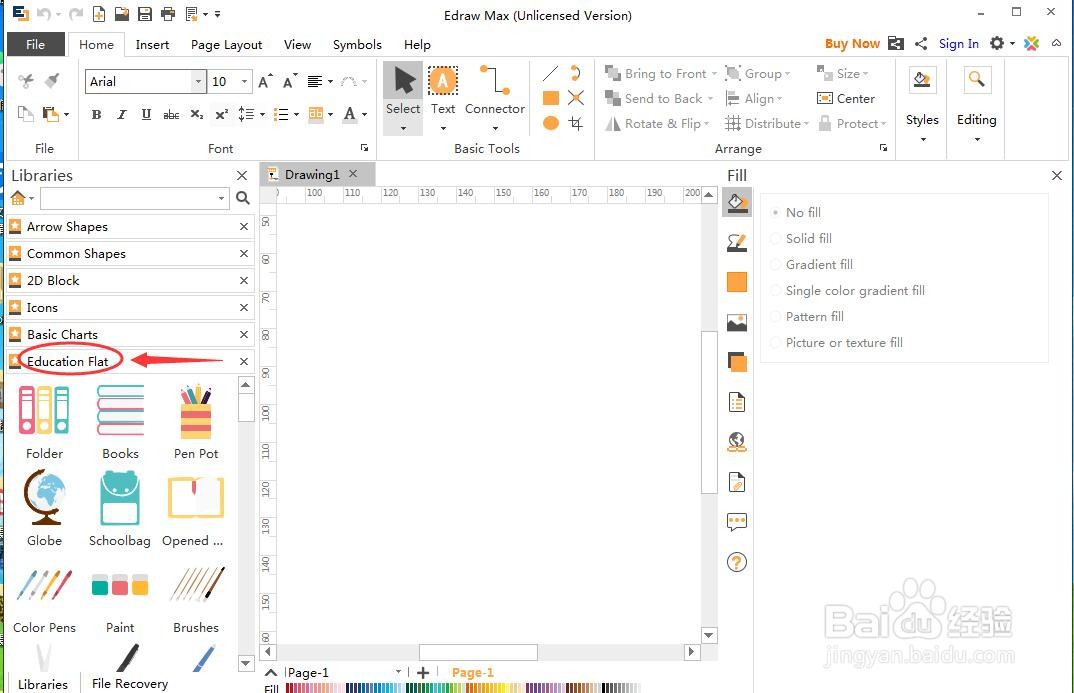The image size is (1074, 693).
Task: Expand the Bring to Front dropdown arrow
Action: [x=714, y=73]
